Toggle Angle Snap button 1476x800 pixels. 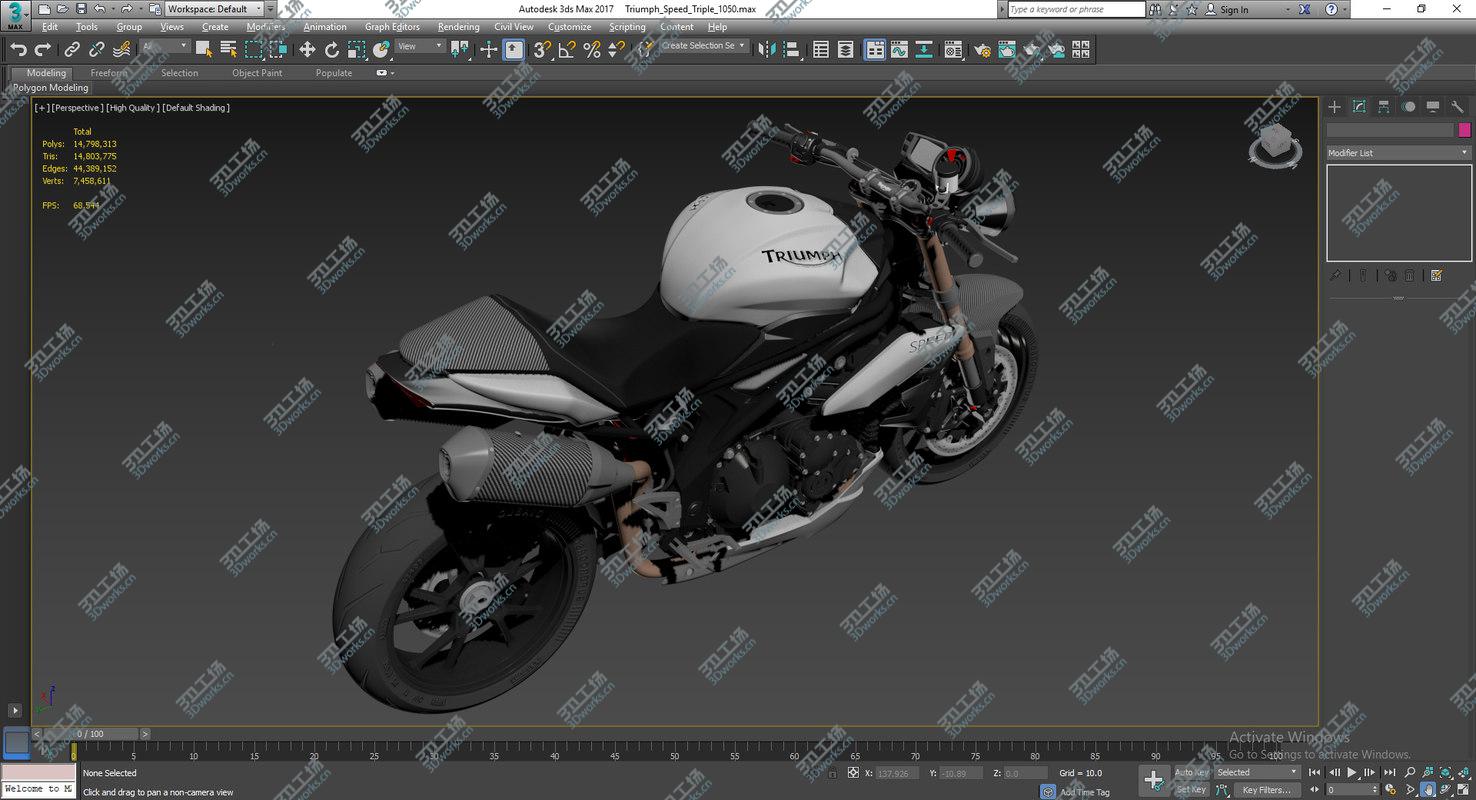tap(567, 49)
